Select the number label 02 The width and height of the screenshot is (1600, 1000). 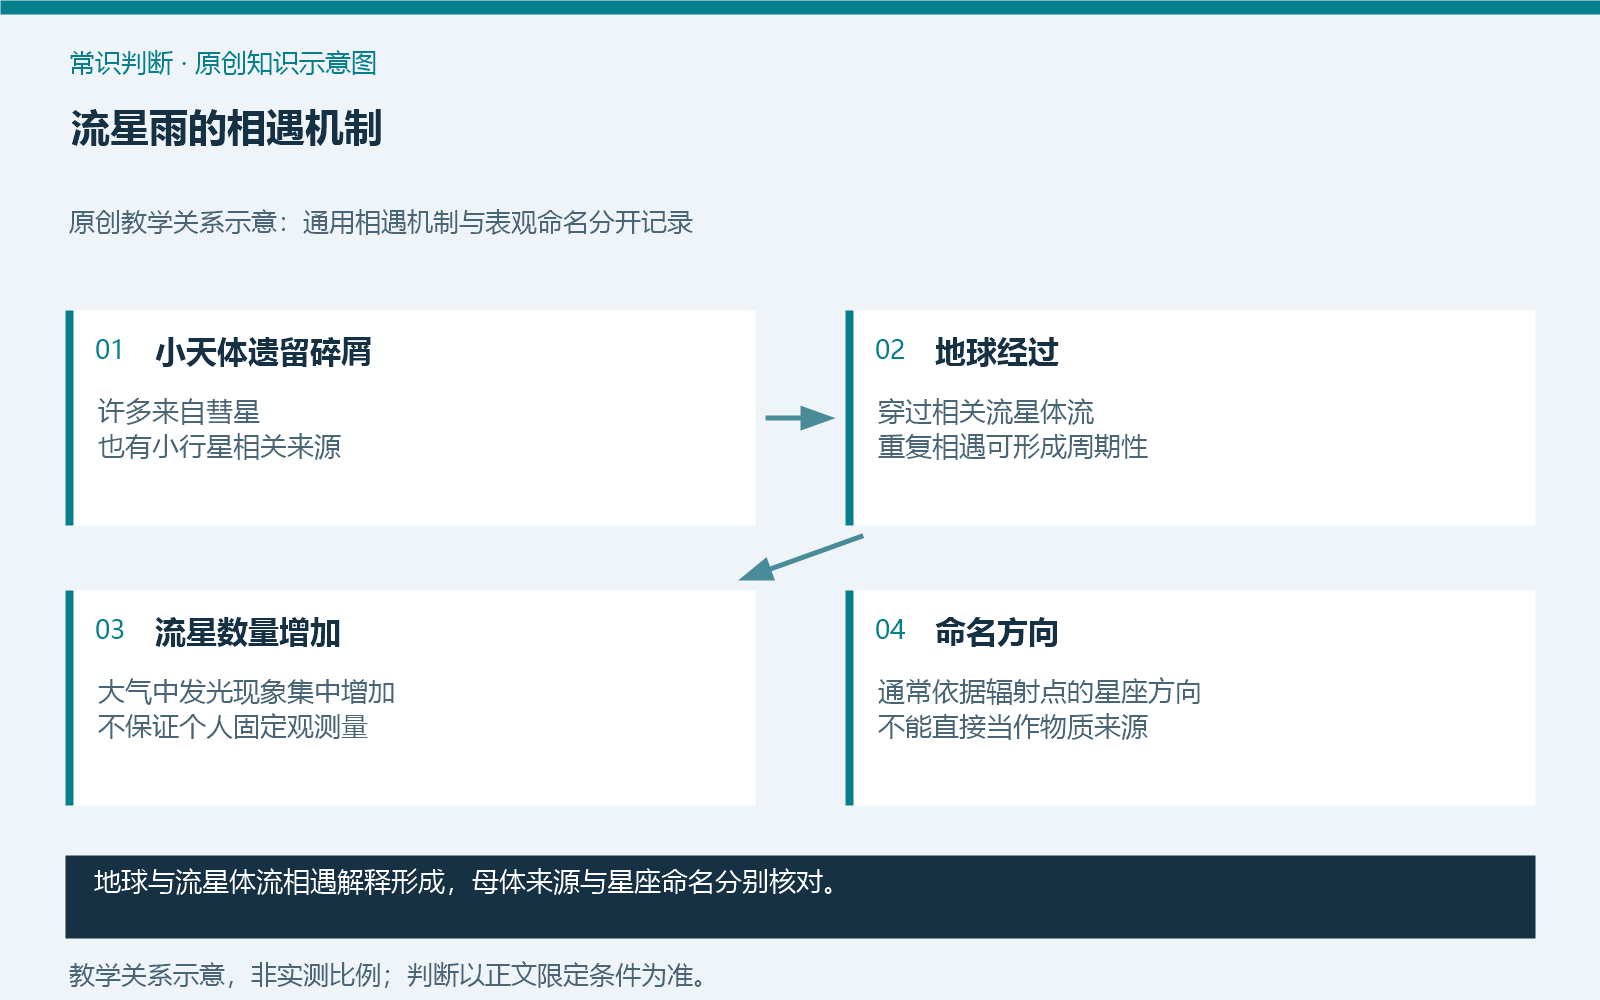[889, 350]
